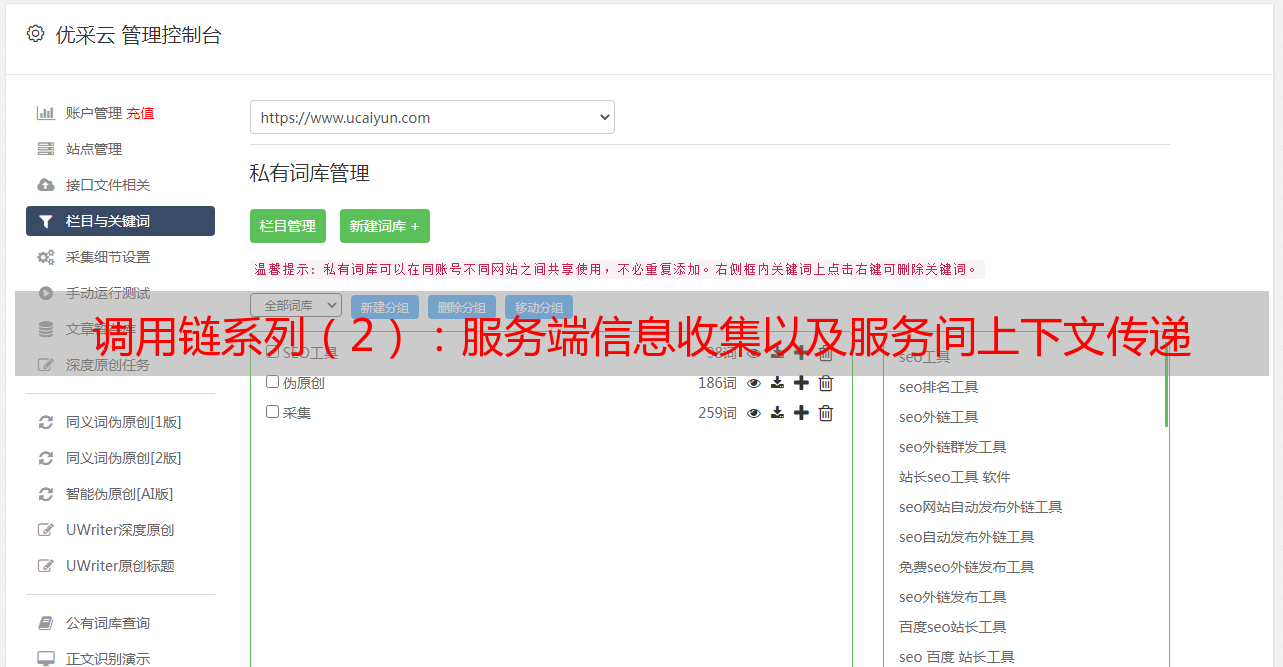Click the red 充值 link
The width and height of the screenshot is (1283, 667).
[140, 113]
